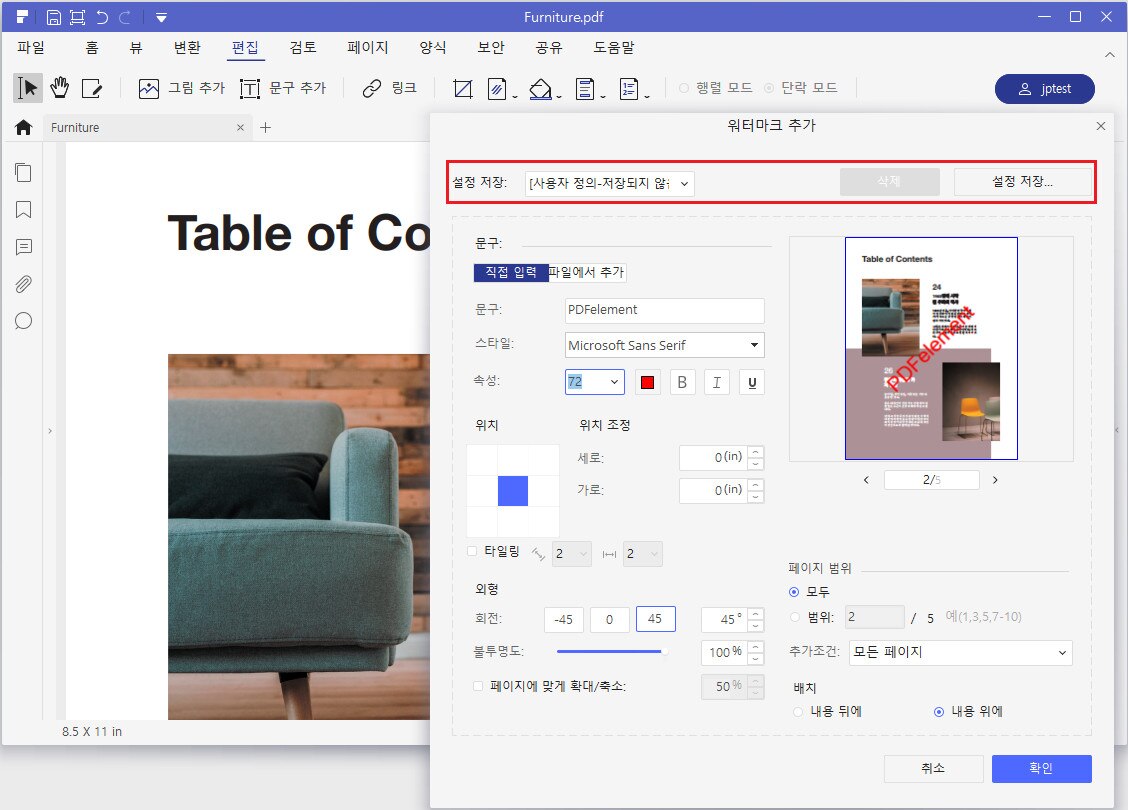Open the watermark tool icon
Viewport: 1128px width, 810px height.
(x=497, y=88)
